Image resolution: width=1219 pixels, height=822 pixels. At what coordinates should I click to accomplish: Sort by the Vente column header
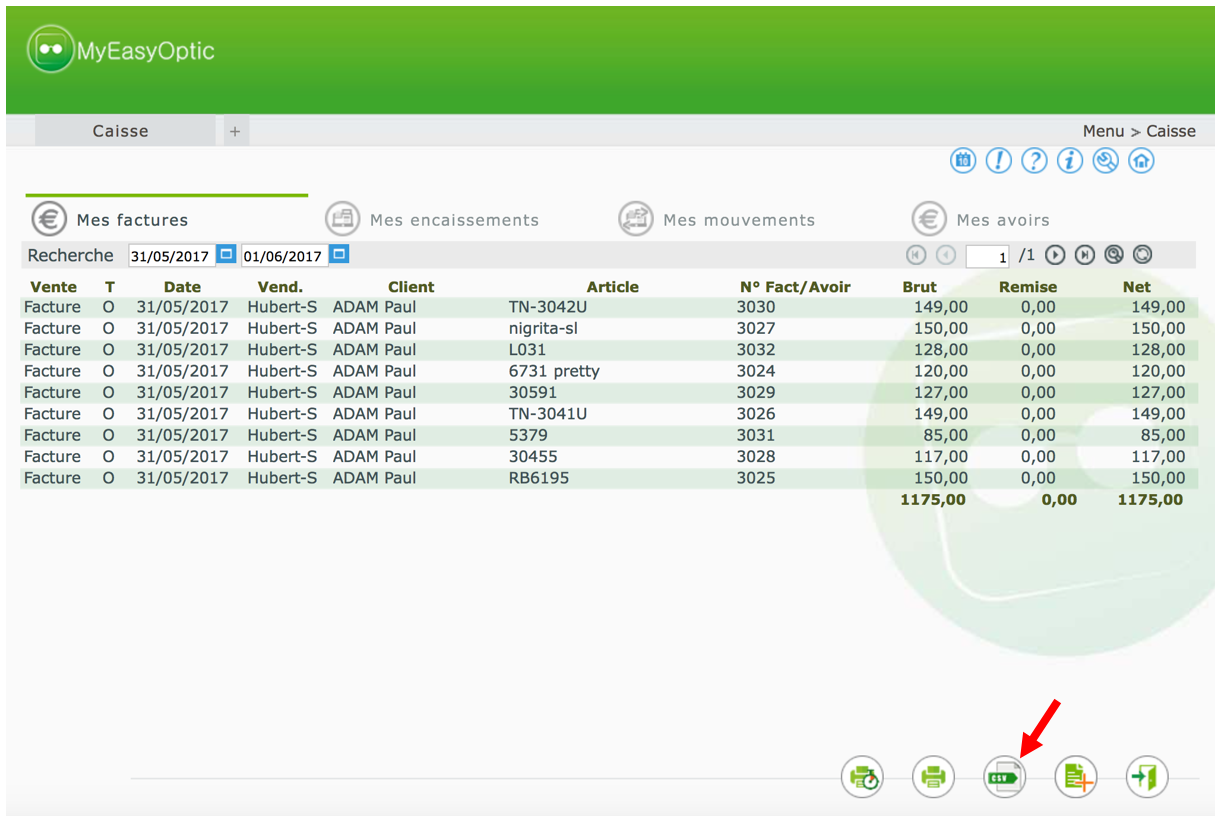click(x=53, y=287)
